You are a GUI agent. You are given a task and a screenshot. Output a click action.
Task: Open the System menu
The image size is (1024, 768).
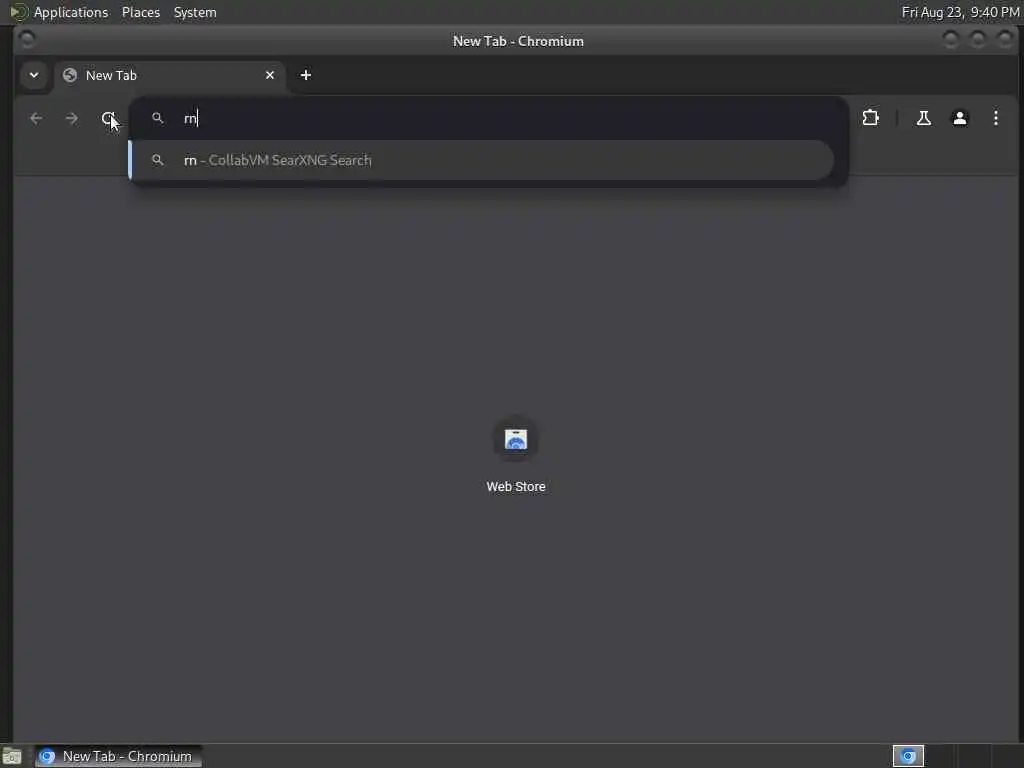[195, 12]
